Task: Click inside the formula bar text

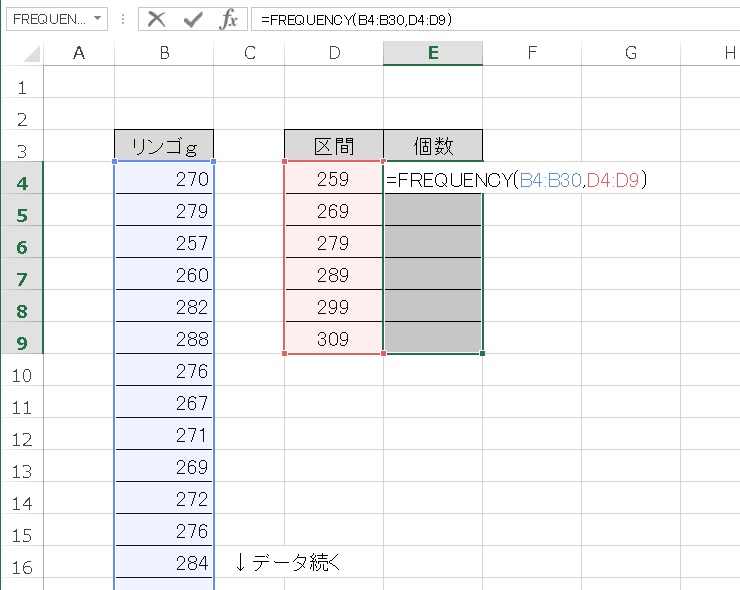Action: [356, 19]
